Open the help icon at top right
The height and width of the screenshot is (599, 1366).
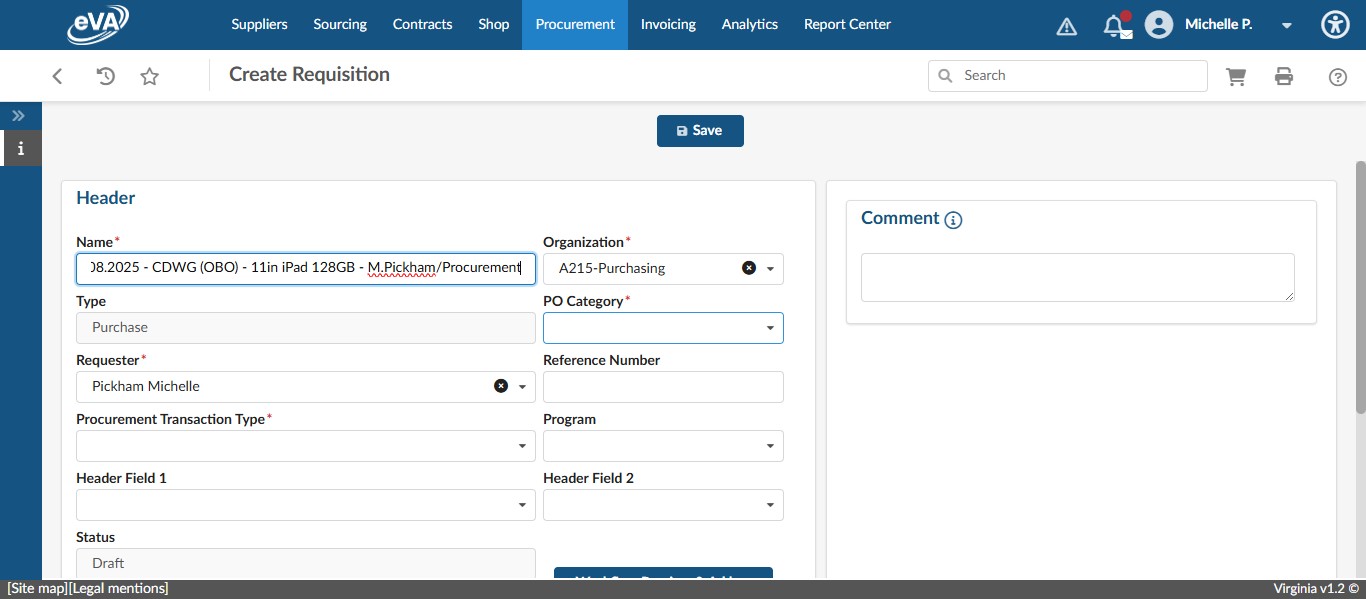pyautogui.click(x=1338, y=75)
